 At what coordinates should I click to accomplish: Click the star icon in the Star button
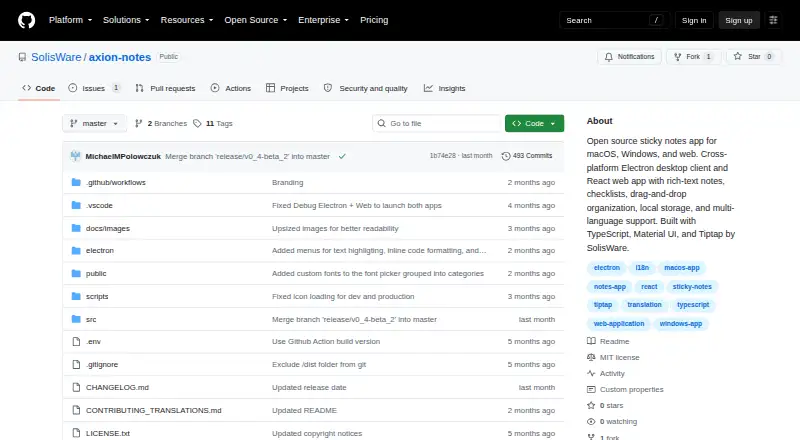[x=738, y=57]
